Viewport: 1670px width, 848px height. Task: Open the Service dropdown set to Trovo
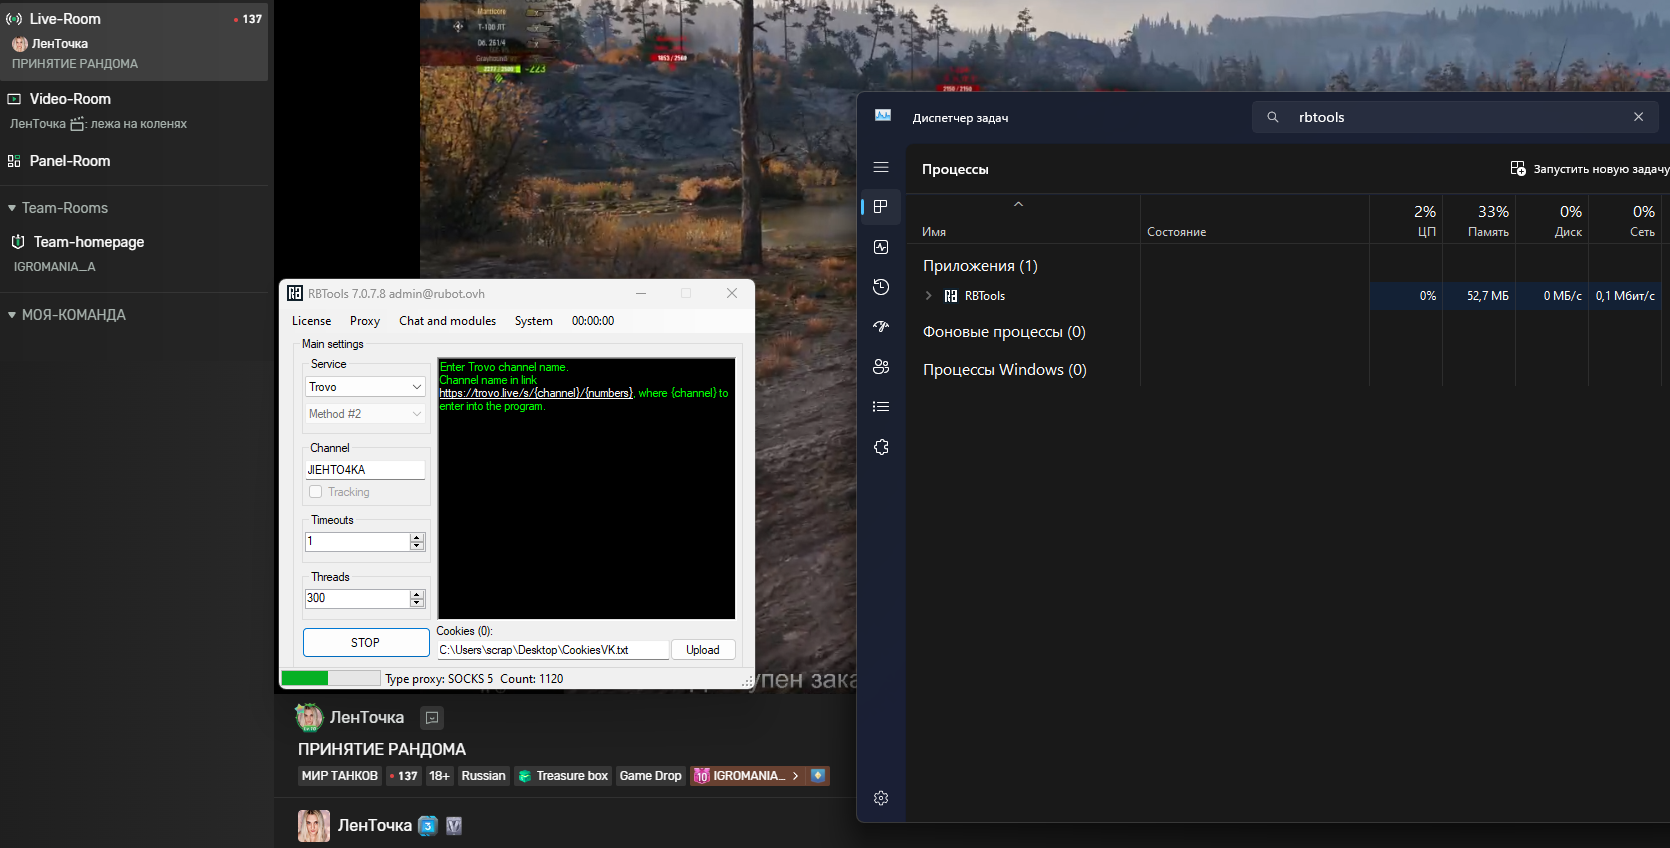[366, 387]
